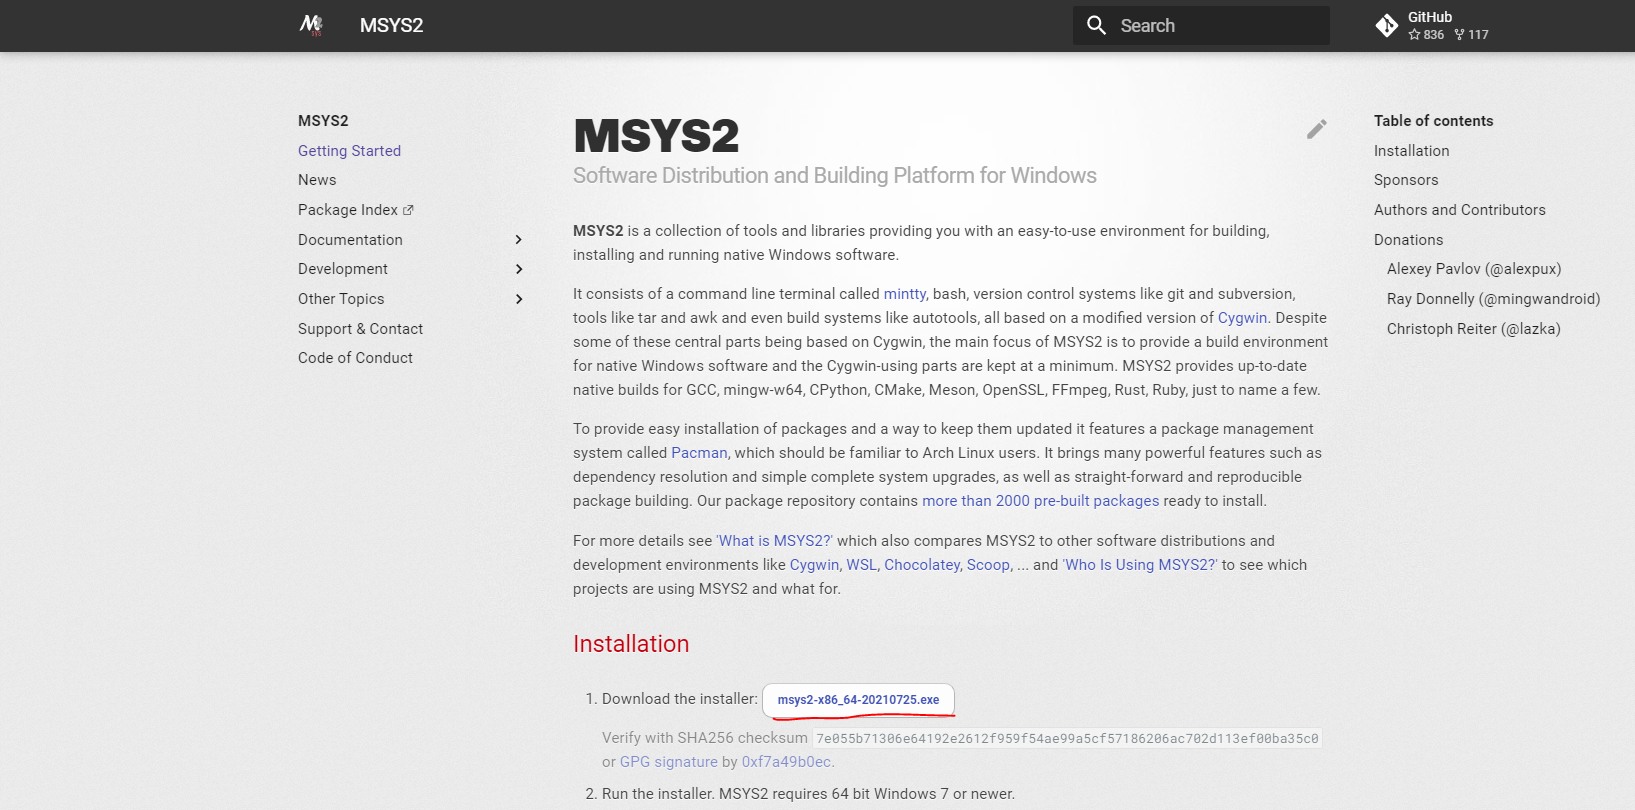
Task: Click the large MSYS2 page title
Action: coord(656,135)
